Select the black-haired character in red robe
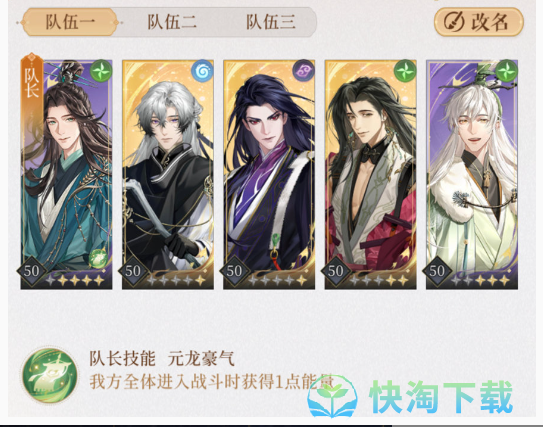The width and height of the screenshot is (543, 427). pyautogui.click(x=371, y=174)
